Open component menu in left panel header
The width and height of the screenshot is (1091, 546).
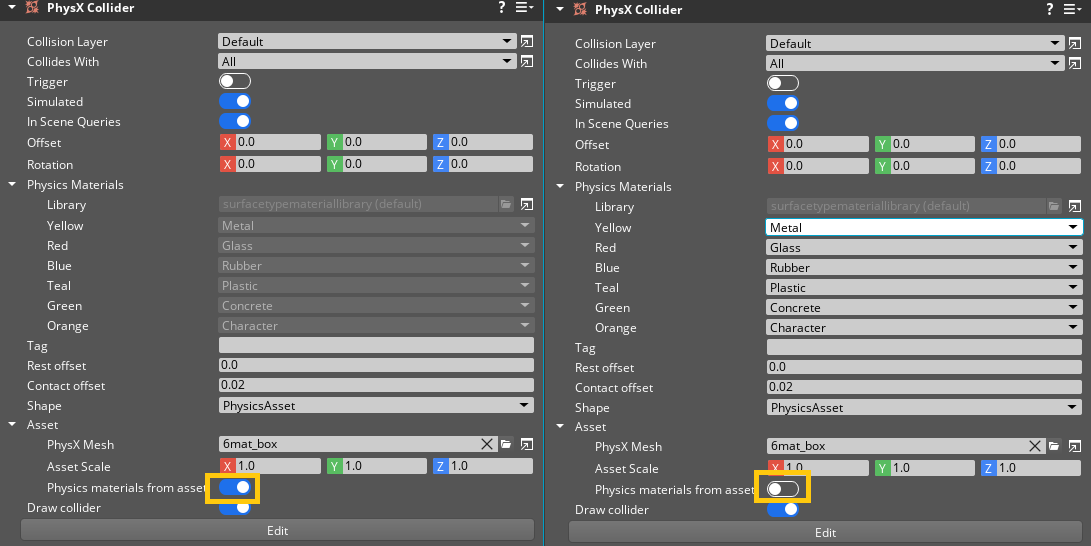(524, 8)
